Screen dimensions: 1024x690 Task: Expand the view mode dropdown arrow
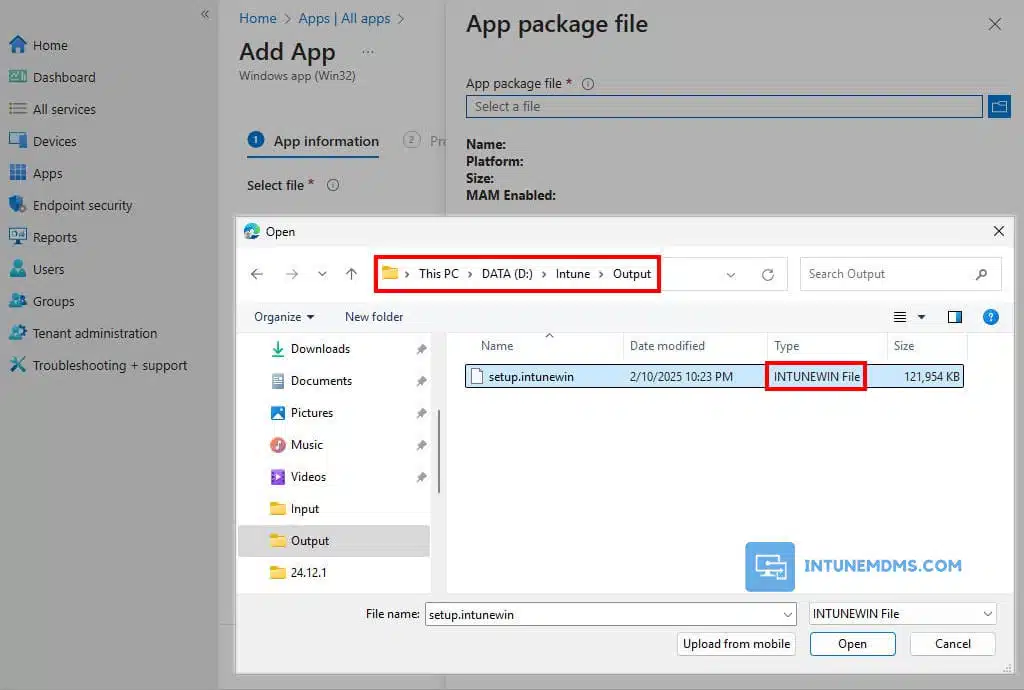click(x=921, y=317)
